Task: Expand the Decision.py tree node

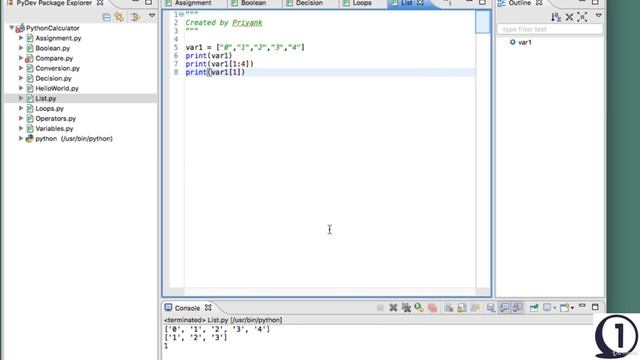Action: pyautogui.click(x=21, y=78)
